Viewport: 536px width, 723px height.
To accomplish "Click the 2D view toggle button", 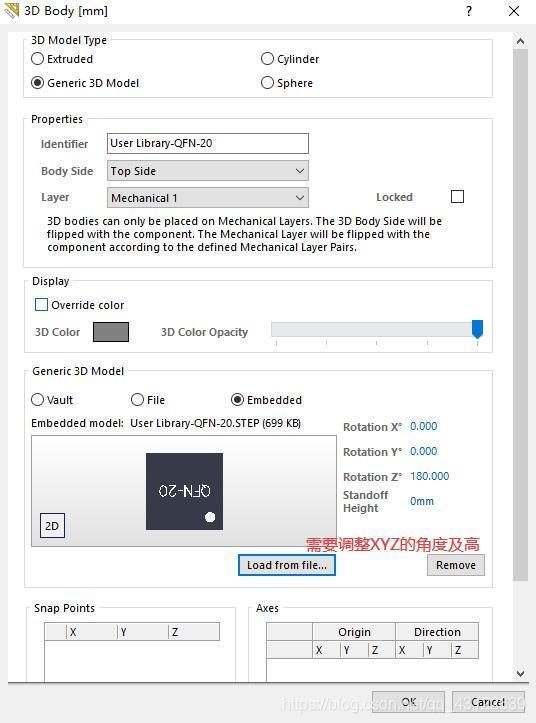I will pyautogui.click(x=52, y=526).
